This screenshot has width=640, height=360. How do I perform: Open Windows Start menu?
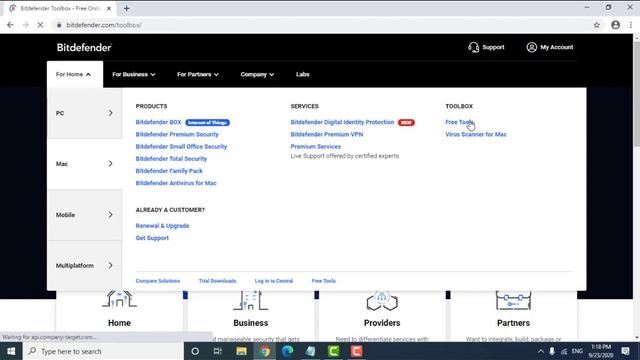[x=11, y=351]
